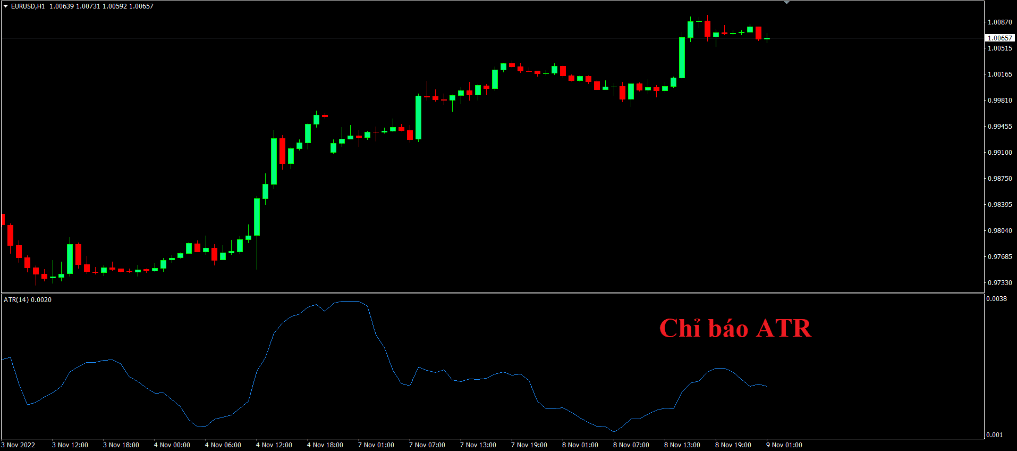Click the 3 Nov 18:00 time label
The width and height of the screenshot is (1017, 451).
click(x=121, y=446)
